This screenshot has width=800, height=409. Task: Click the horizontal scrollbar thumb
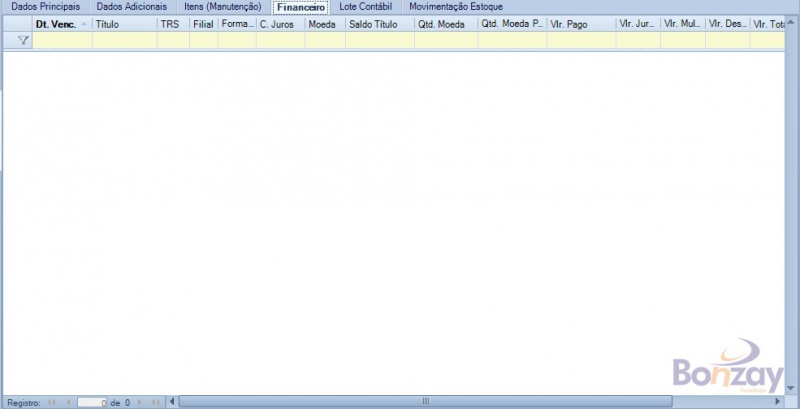point(425,402)
